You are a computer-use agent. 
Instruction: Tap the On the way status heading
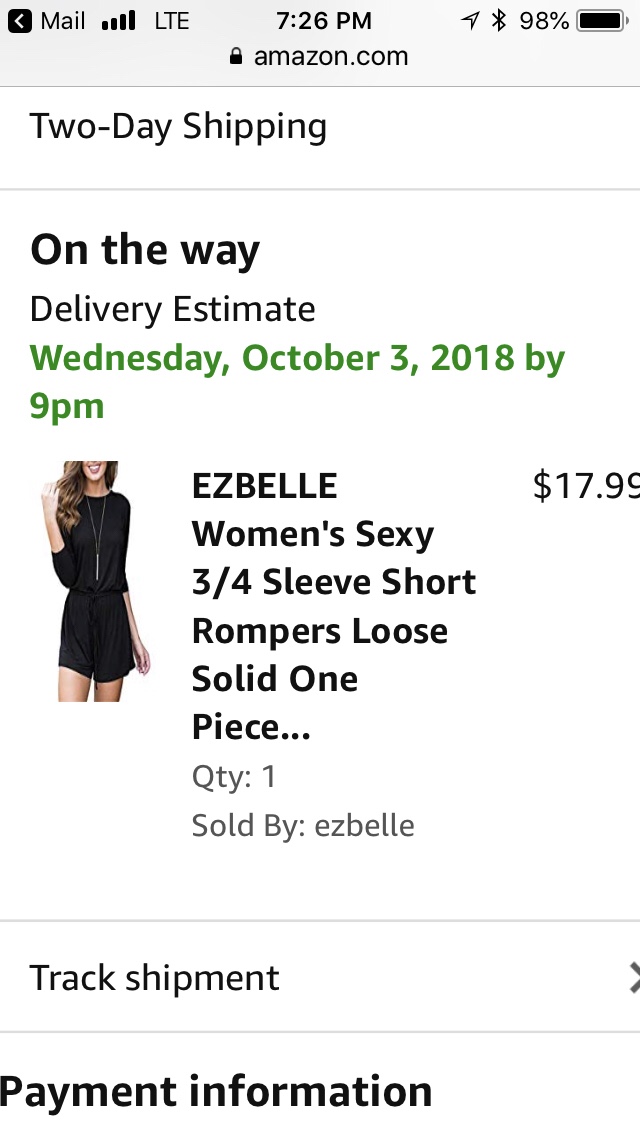pyautogui.click(x=145, y=250)
